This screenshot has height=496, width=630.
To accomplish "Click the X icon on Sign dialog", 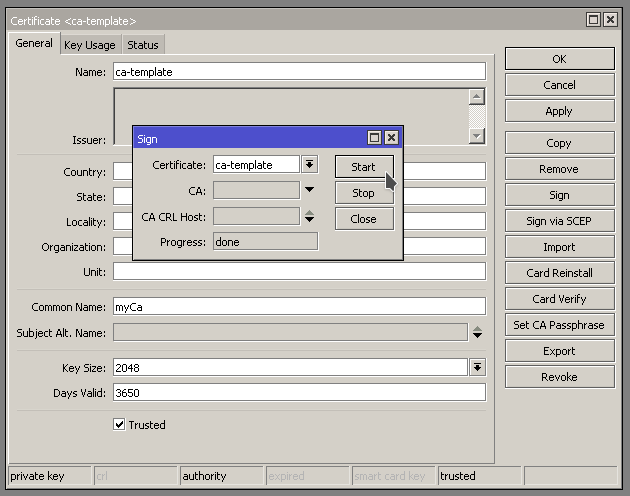I will 391,138.
